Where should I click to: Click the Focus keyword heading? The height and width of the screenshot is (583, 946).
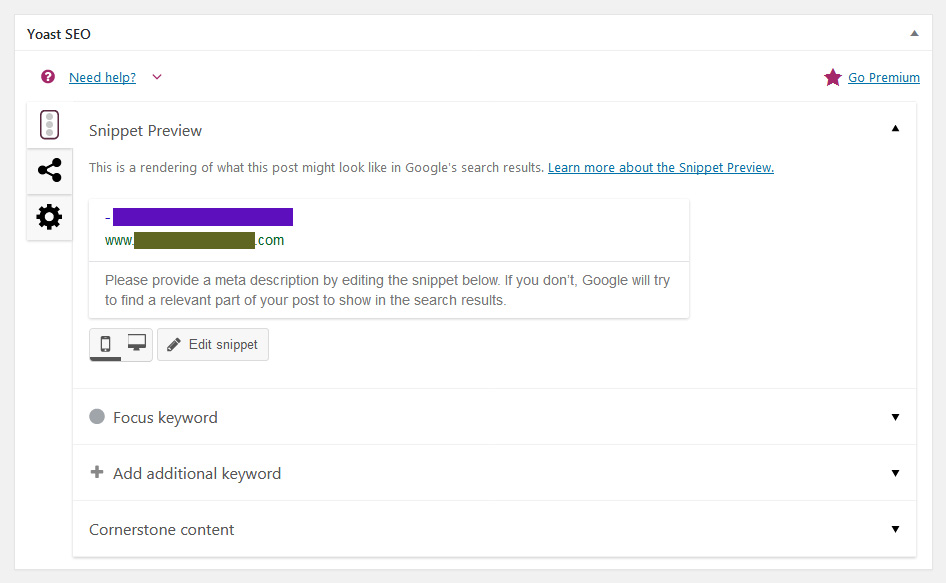pos(165,418)
